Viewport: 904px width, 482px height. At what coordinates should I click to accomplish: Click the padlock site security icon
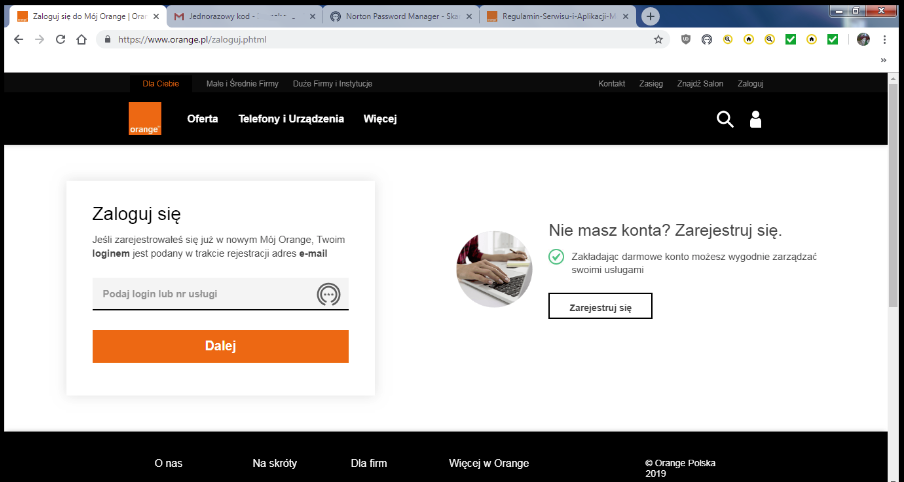pyautogui.click(x=107, y=40)
